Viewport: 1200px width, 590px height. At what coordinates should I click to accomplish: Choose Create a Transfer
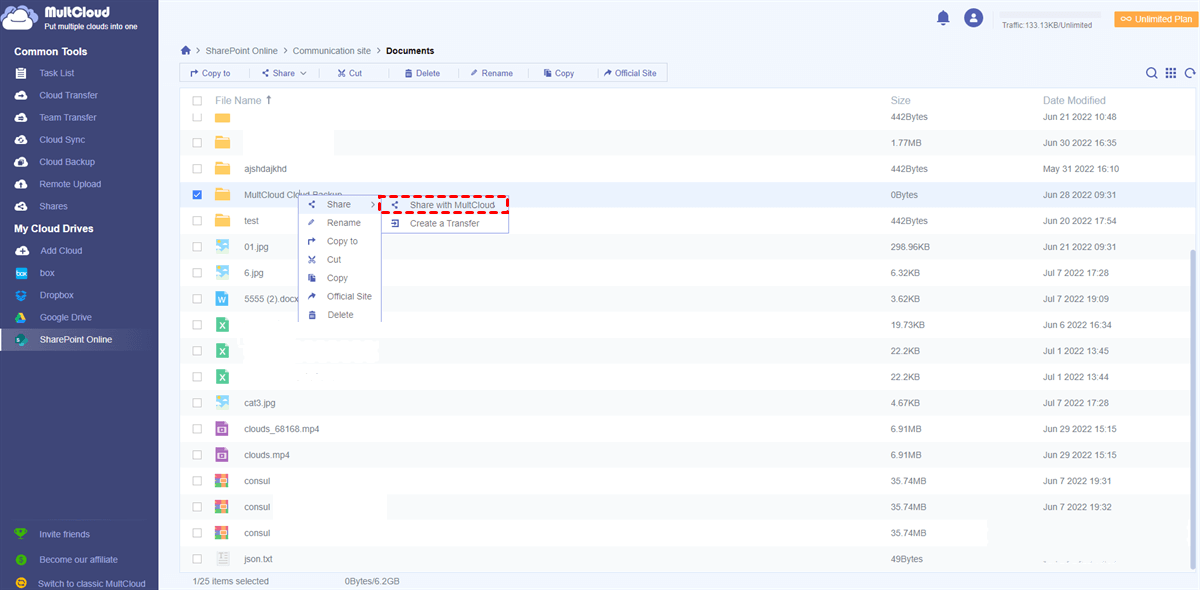pyautogui.click(x=444, y=223)
